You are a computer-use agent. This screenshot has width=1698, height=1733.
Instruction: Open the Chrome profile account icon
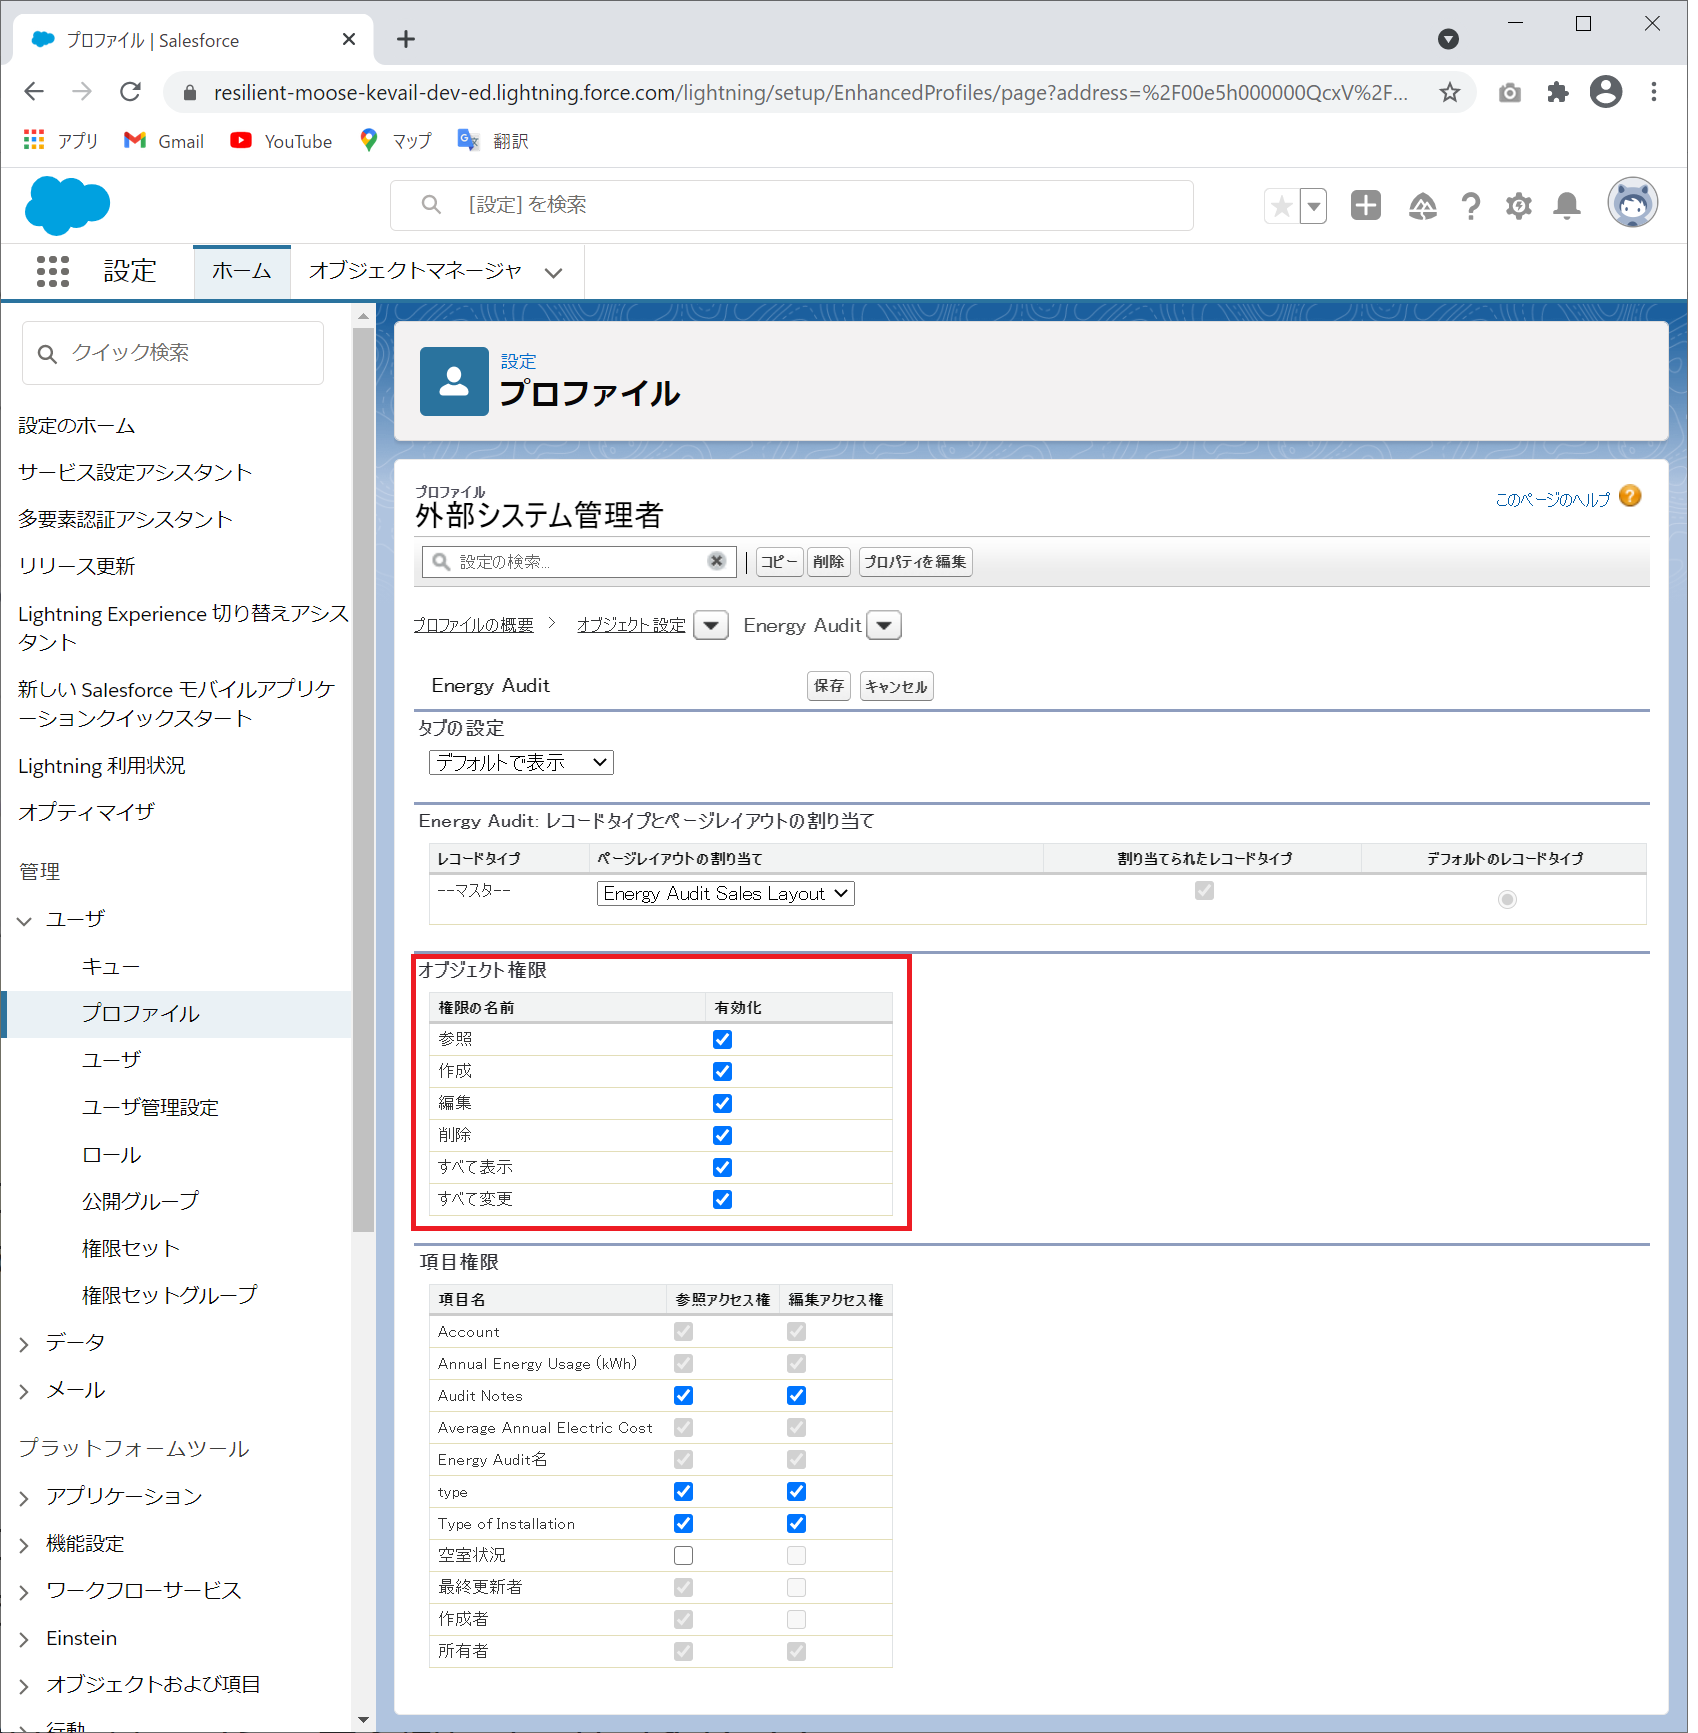click(1606, 92)
